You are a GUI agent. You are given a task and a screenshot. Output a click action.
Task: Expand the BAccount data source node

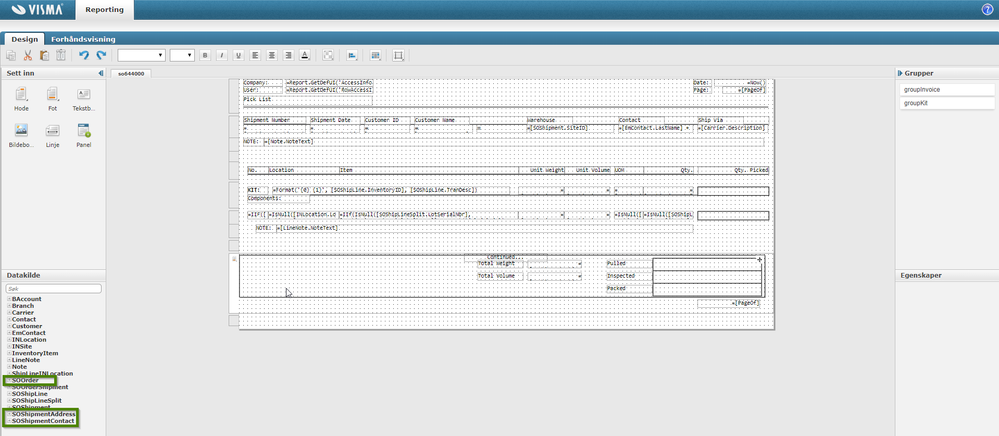tap(9, 299)
